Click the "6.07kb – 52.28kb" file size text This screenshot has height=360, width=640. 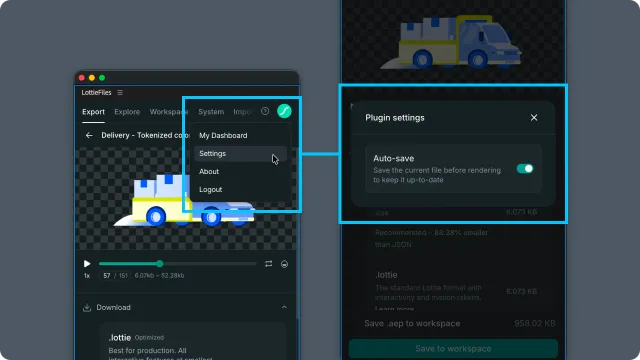pyautogui.click(x=159, y=276)
